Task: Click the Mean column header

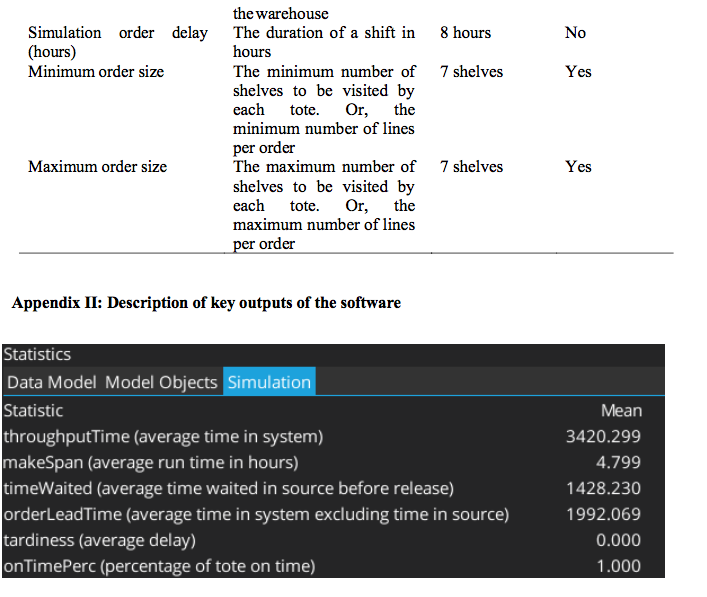Action: (x=621, y=410)
